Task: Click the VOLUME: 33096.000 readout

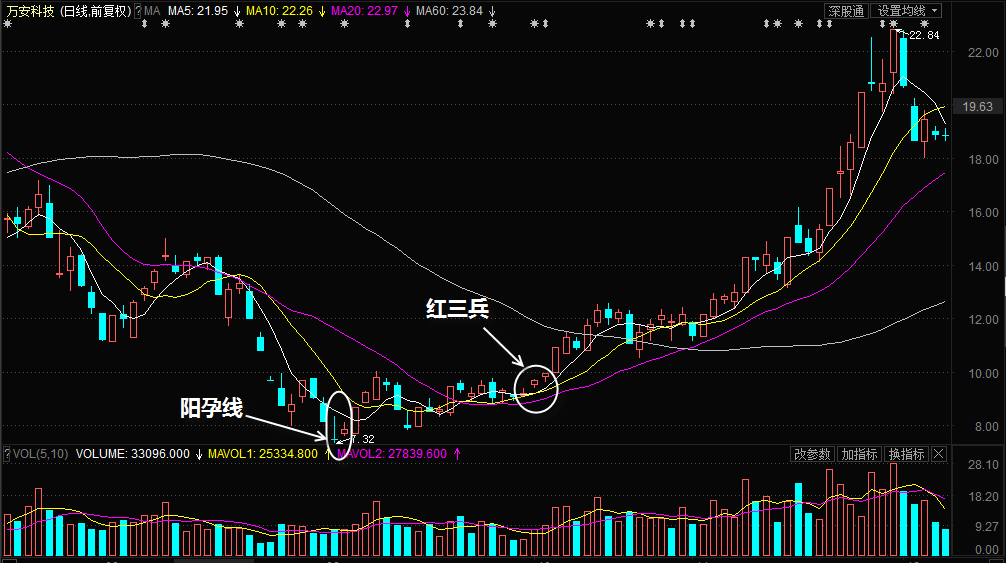Action: coord(133,454)
